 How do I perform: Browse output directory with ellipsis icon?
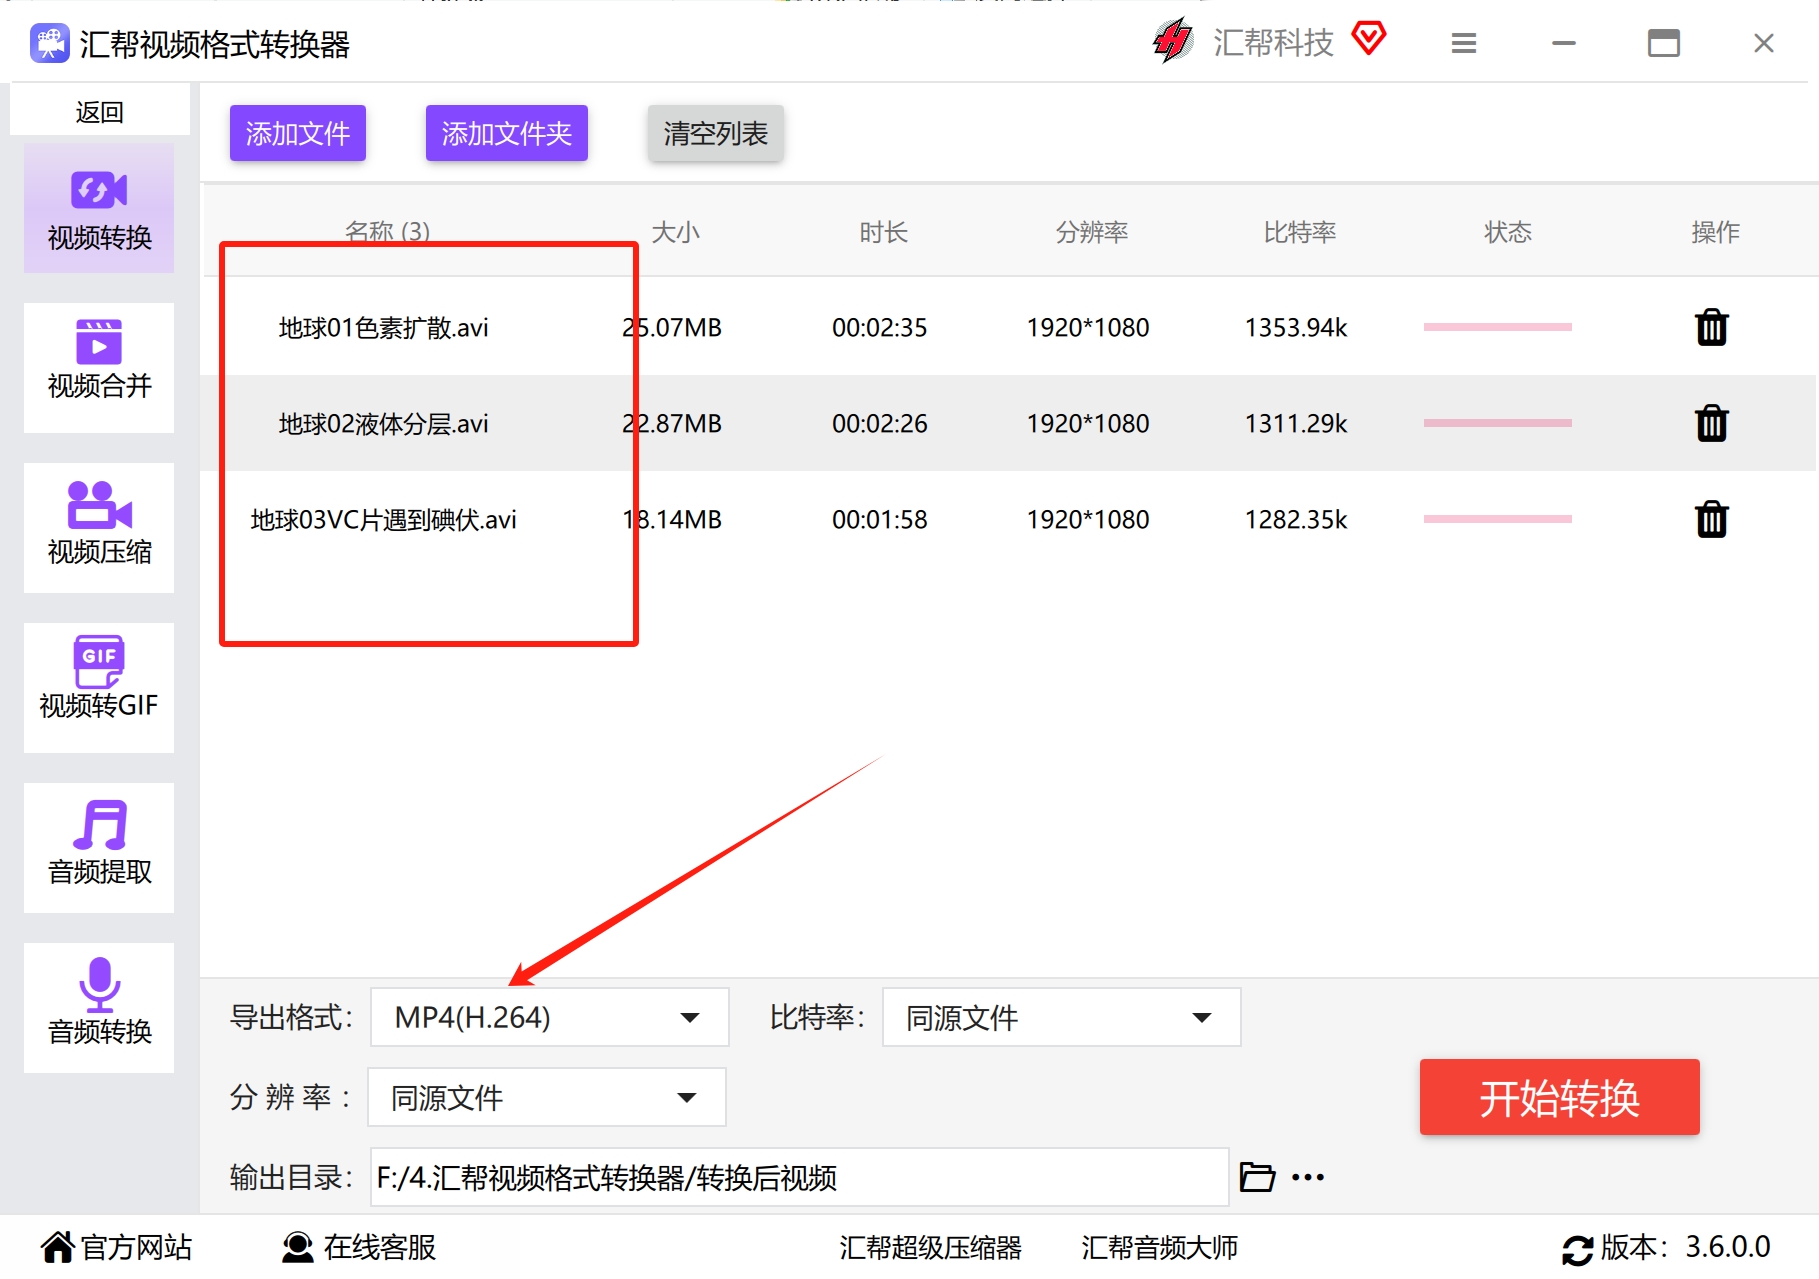[1308, 1177]
